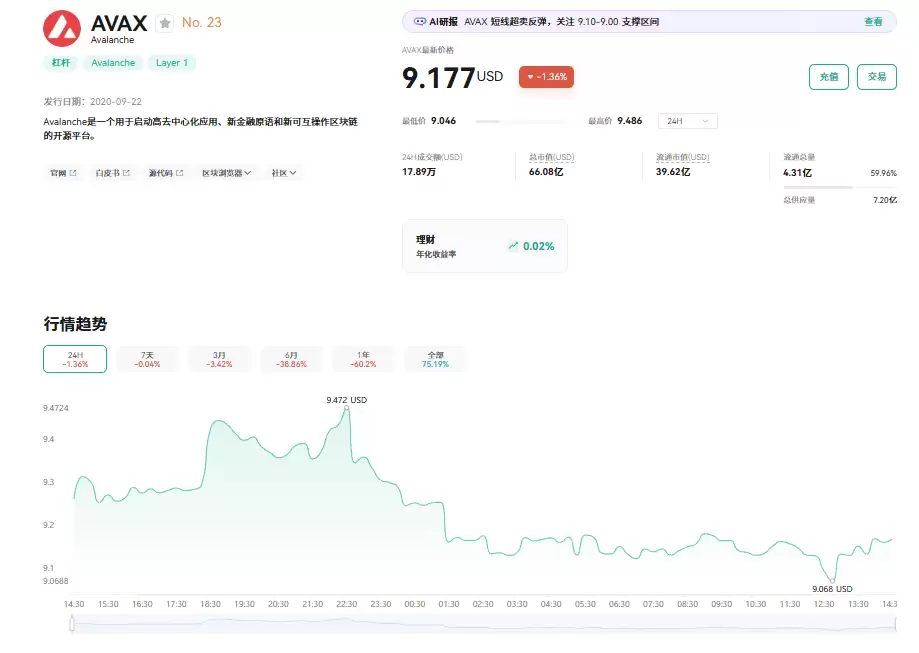Click the 66.08亿 market cap value

coord(546,172)
